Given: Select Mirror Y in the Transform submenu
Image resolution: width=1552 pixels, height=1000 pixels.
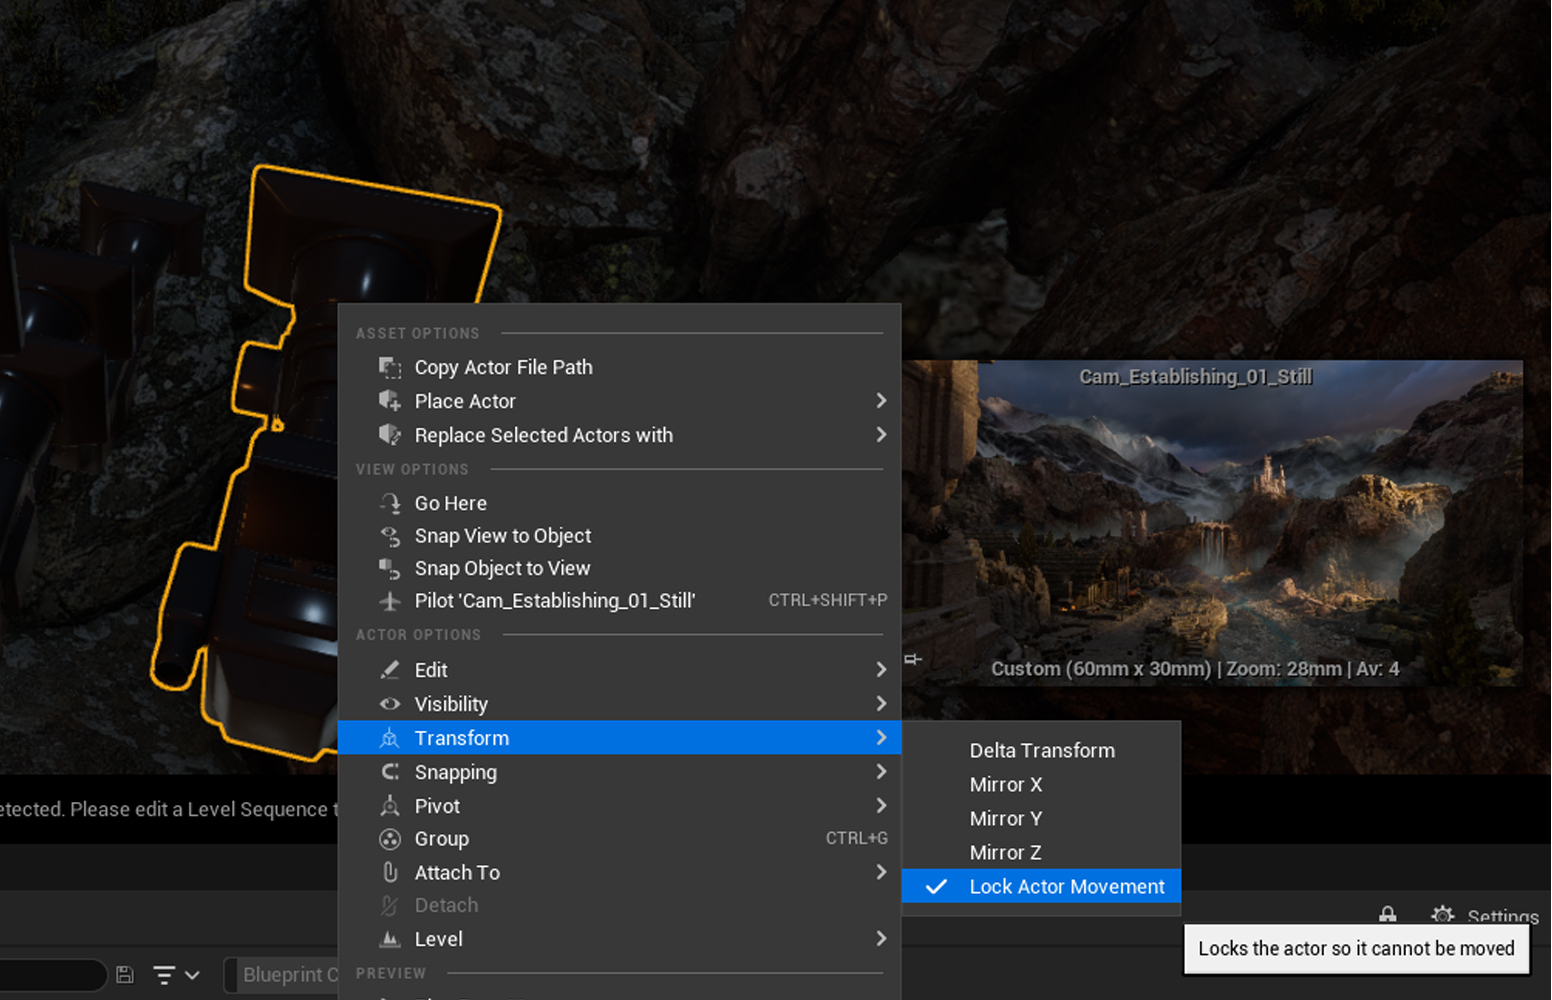Looking at the screenshot, I should 1041,819.
